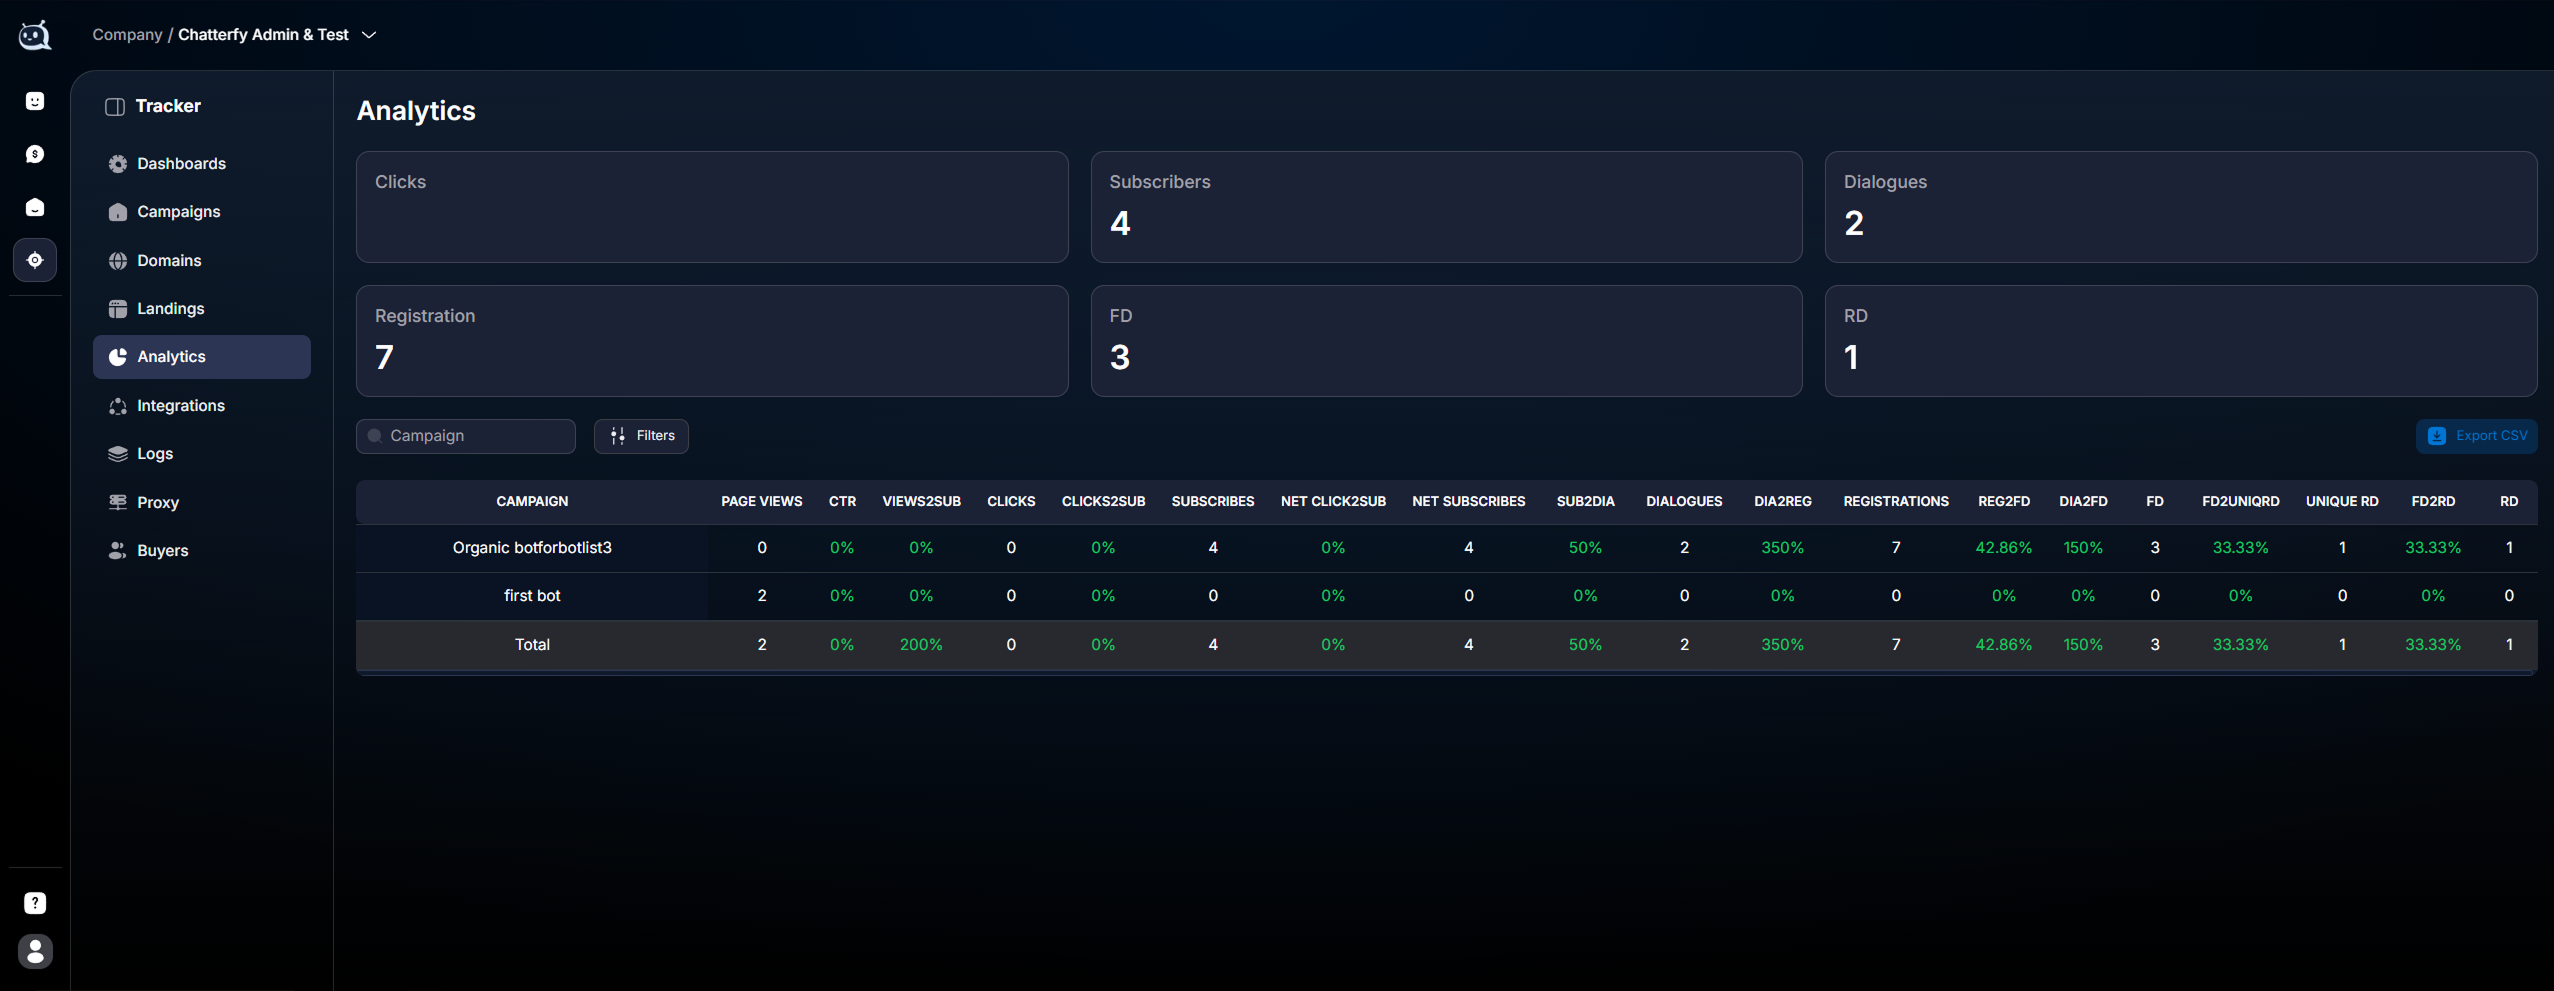The image size is (2554, 991).
Task: Select the tracker target icon in left rail
Action: tap(35, 260)
